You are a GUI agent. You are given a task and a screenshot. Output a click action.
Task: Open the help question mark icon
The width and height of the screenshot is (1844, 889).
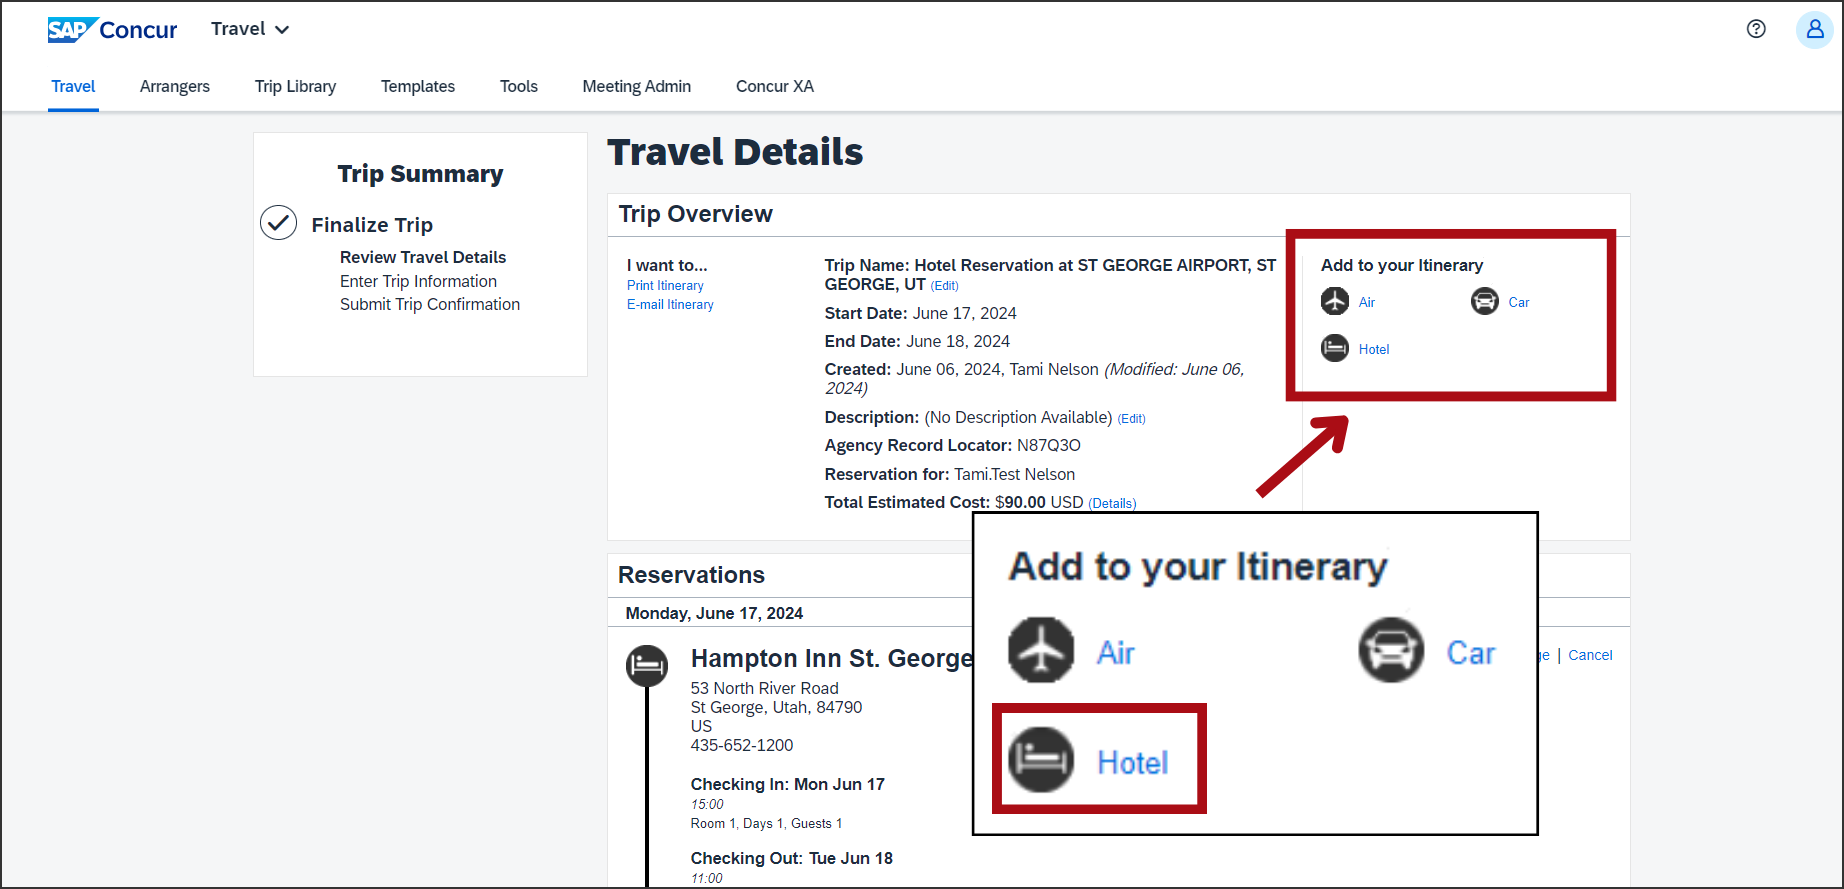pyautogui.click(x=1756, y=29)
